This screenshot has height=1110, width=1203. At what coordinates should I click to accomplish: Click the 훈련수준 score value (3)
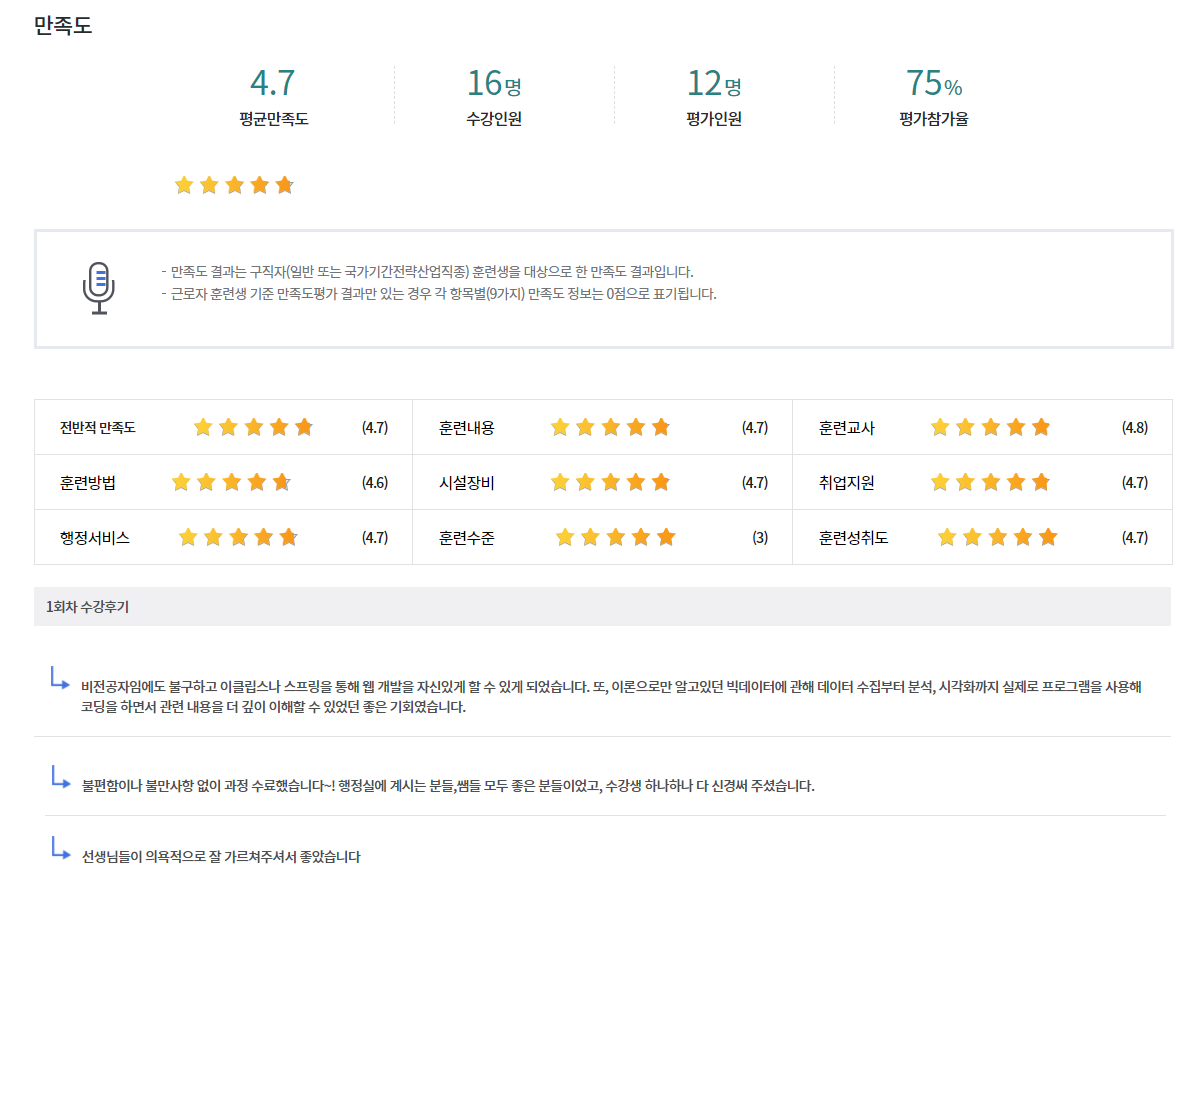point(760,538)
